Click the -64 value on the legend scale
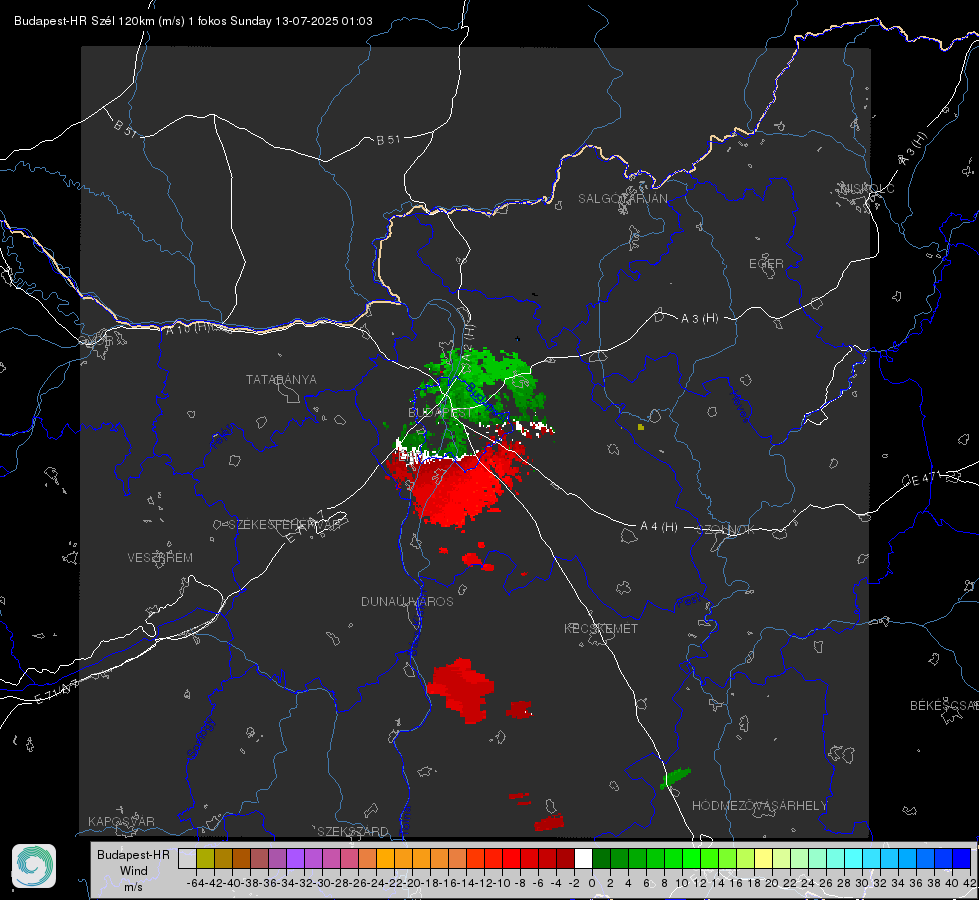979x900 pixels. click(x=196, y=883)
